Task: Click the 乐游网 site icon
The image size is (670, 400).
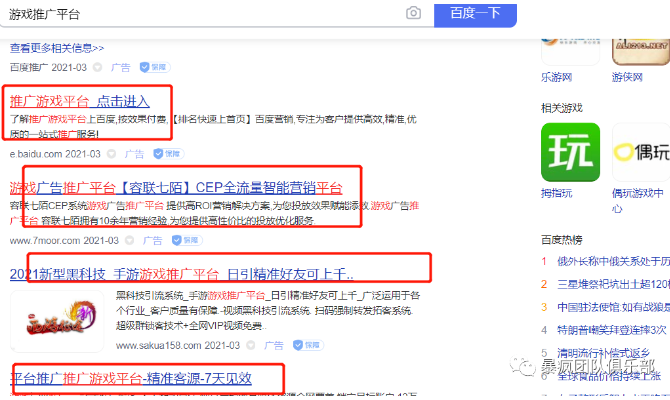Action: 570,51
